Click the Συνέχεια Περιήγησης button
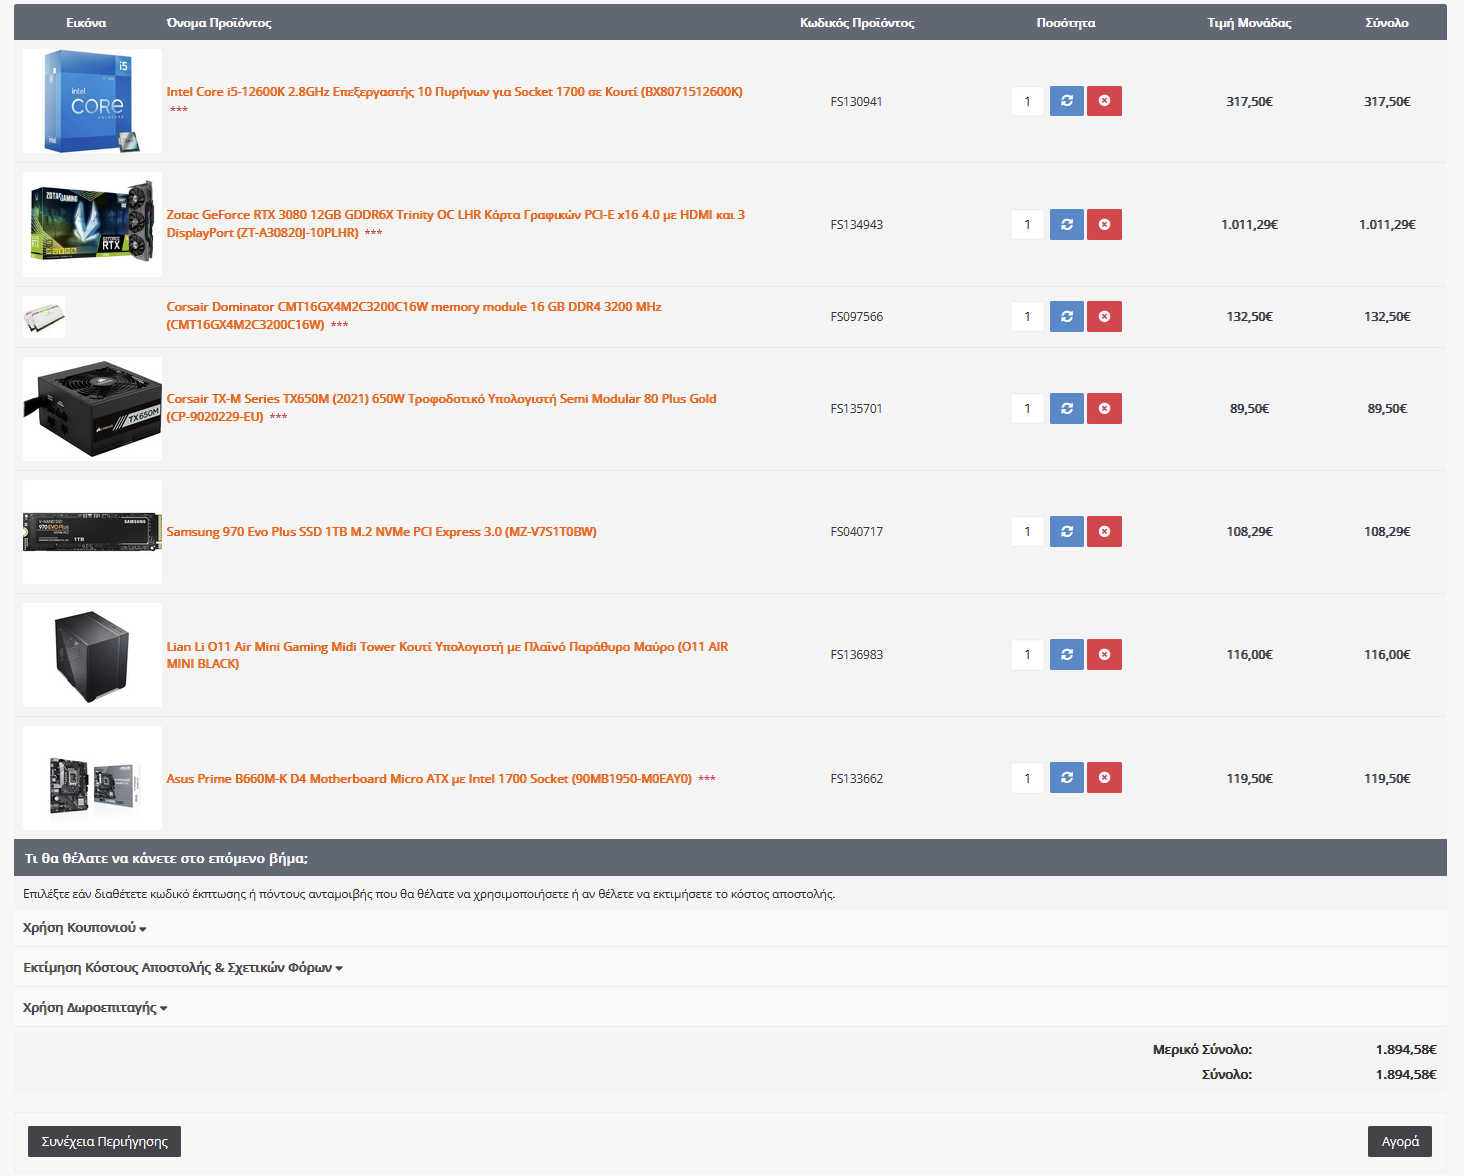This screenshot has height=1176, width=1464. (x=104, y=1141)
